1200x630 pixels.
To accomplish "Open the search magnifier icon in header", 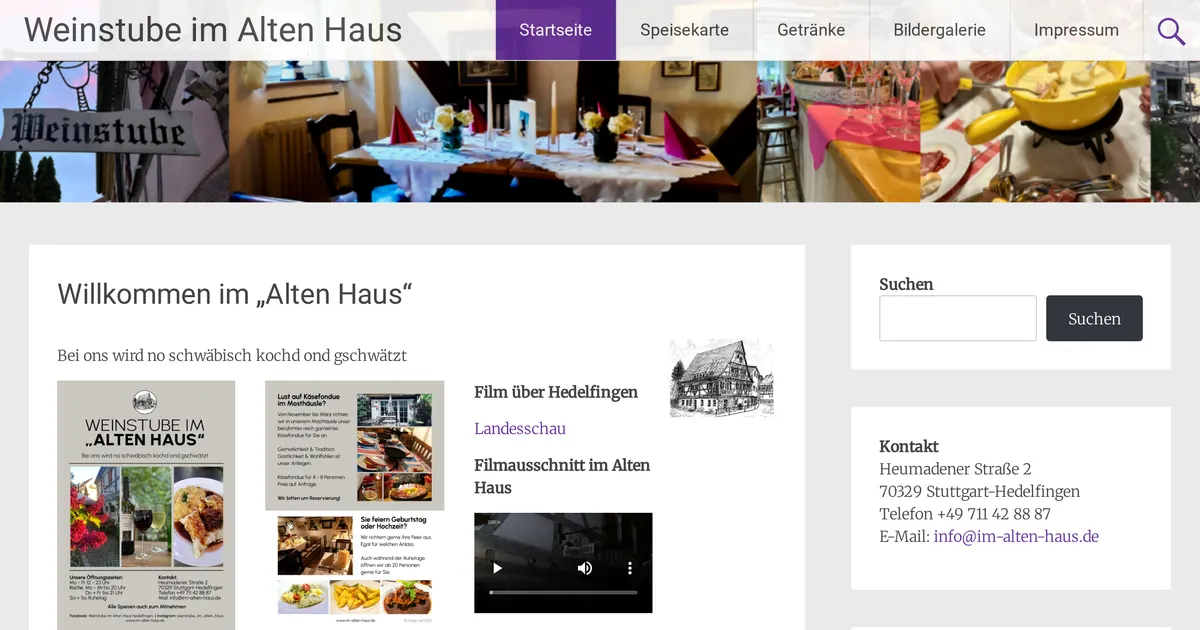I will coord(1171,31).
